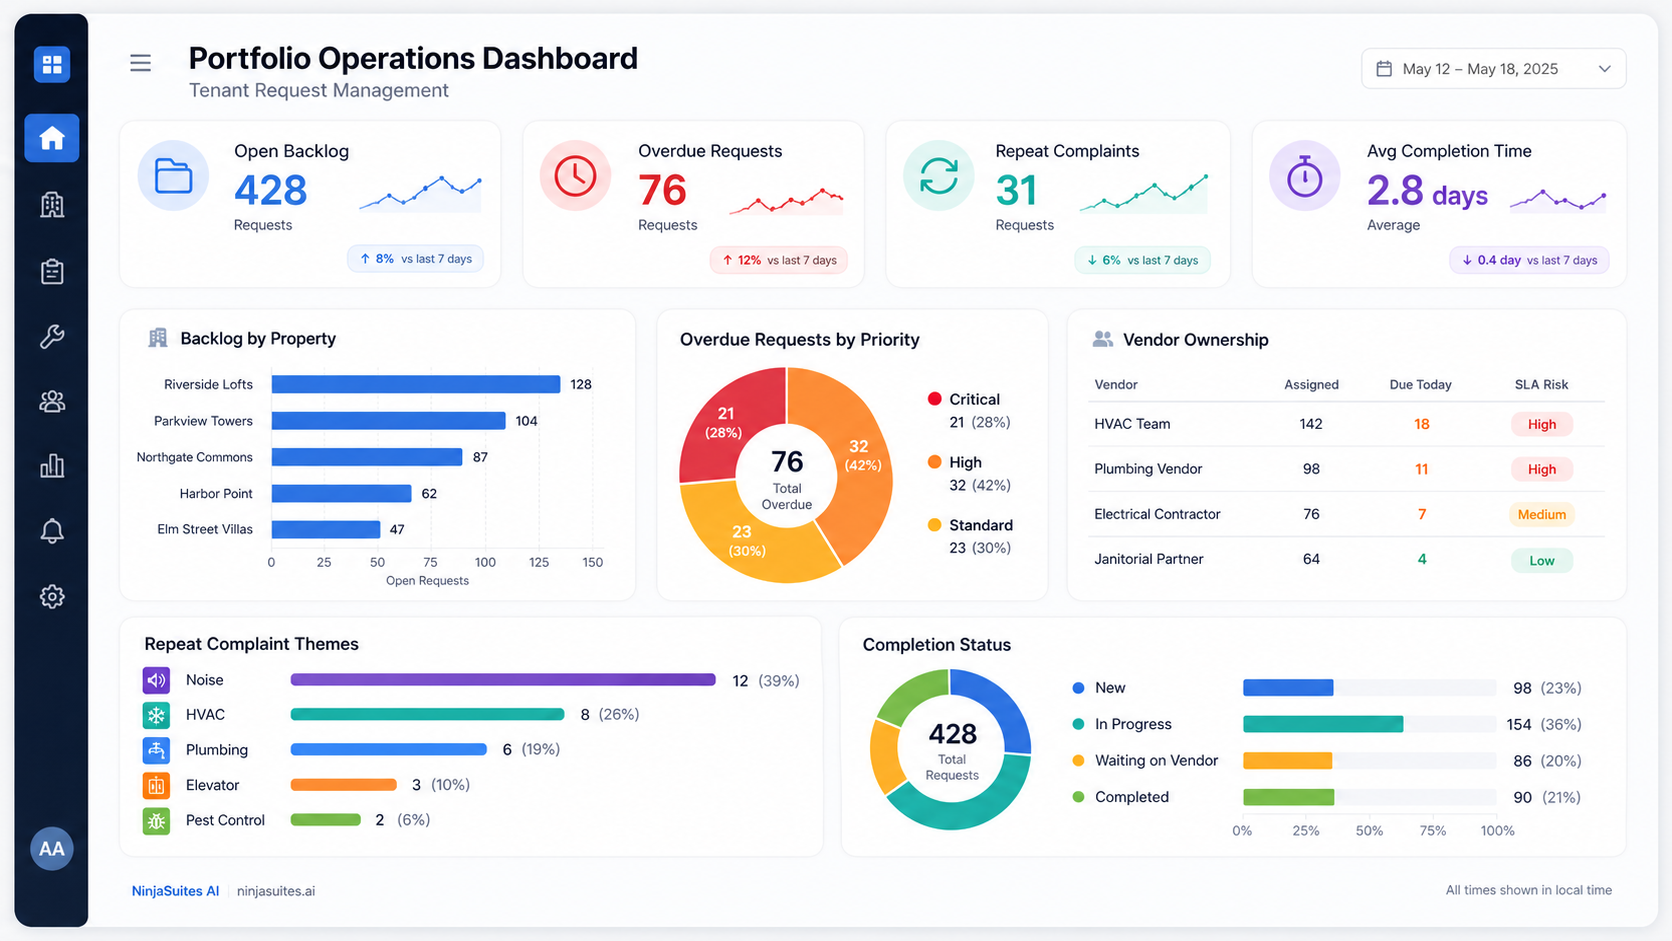The height and width of the screenshot is (941, 1672).
Task: Click the Waiting on Vendor status label
Action: tap(1156, 761)
